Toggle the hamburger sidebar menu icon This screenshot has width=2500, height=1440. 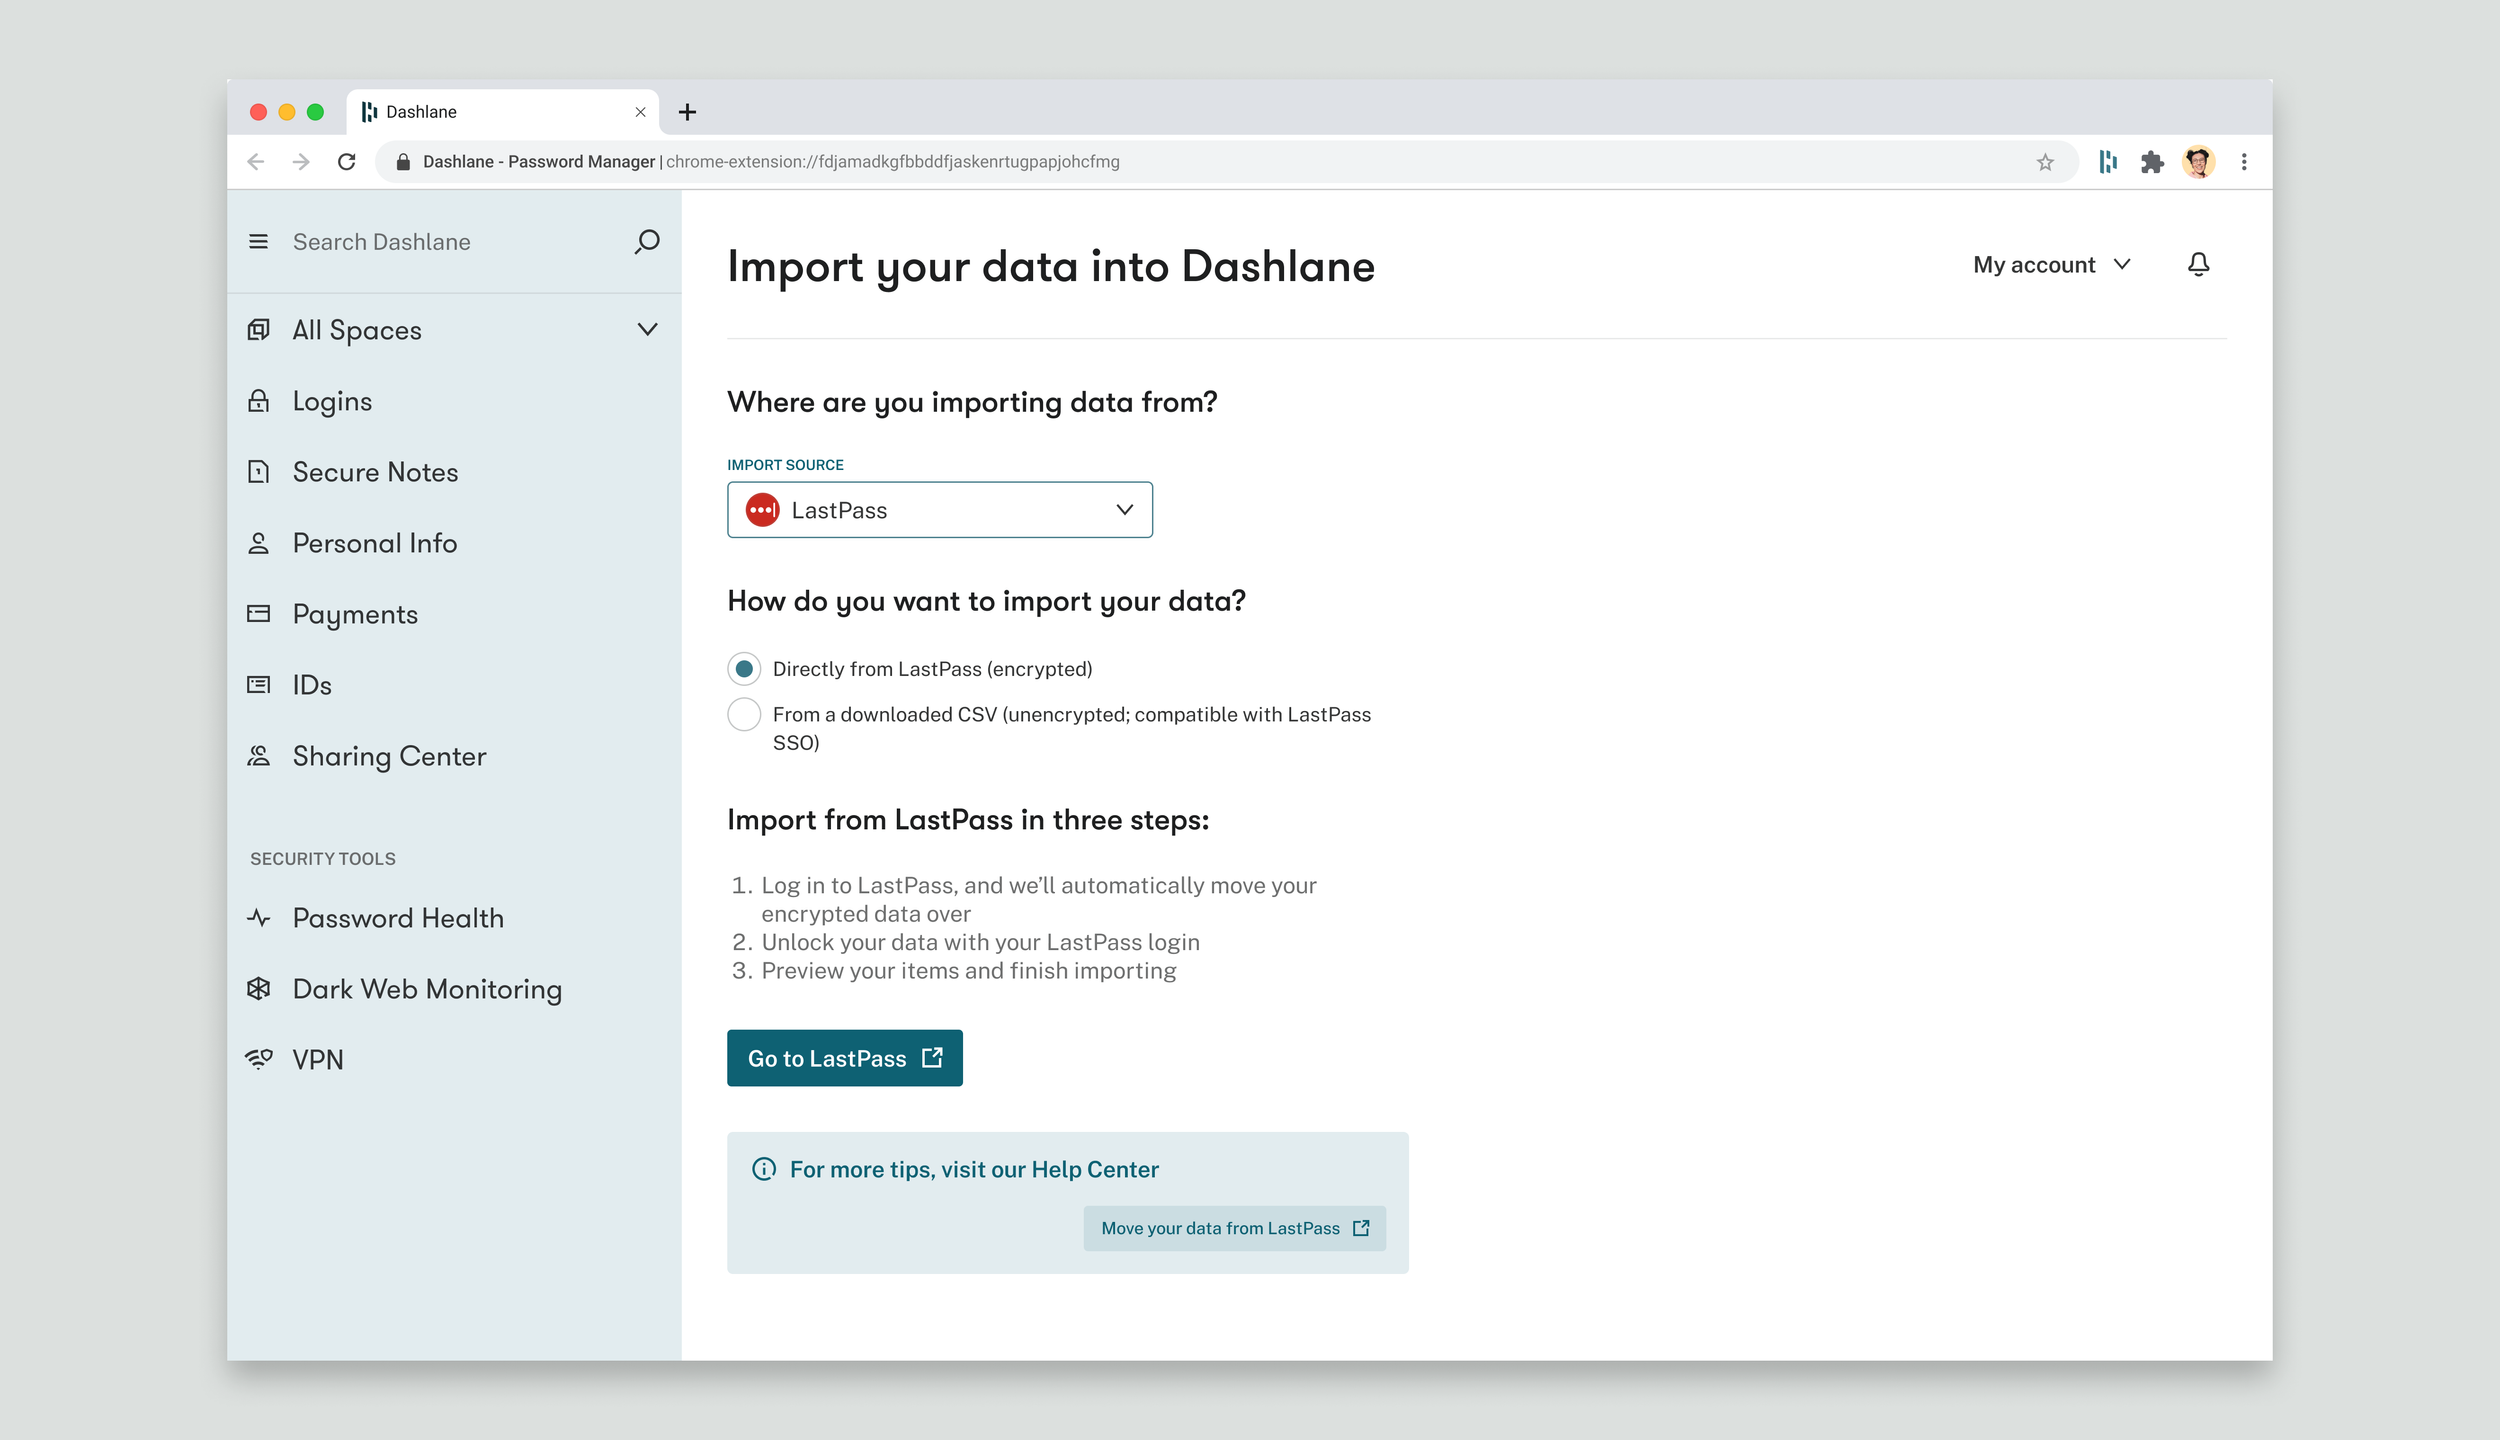click(258, 242)
